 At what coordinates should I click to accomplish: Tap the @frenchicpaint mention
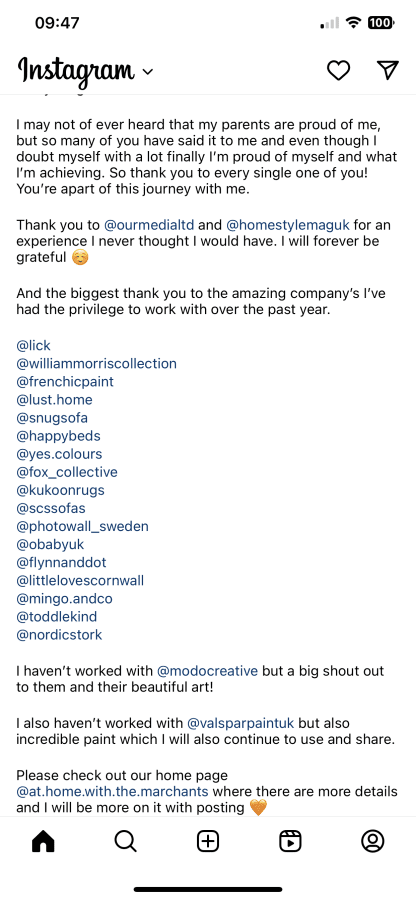[65, 382]
